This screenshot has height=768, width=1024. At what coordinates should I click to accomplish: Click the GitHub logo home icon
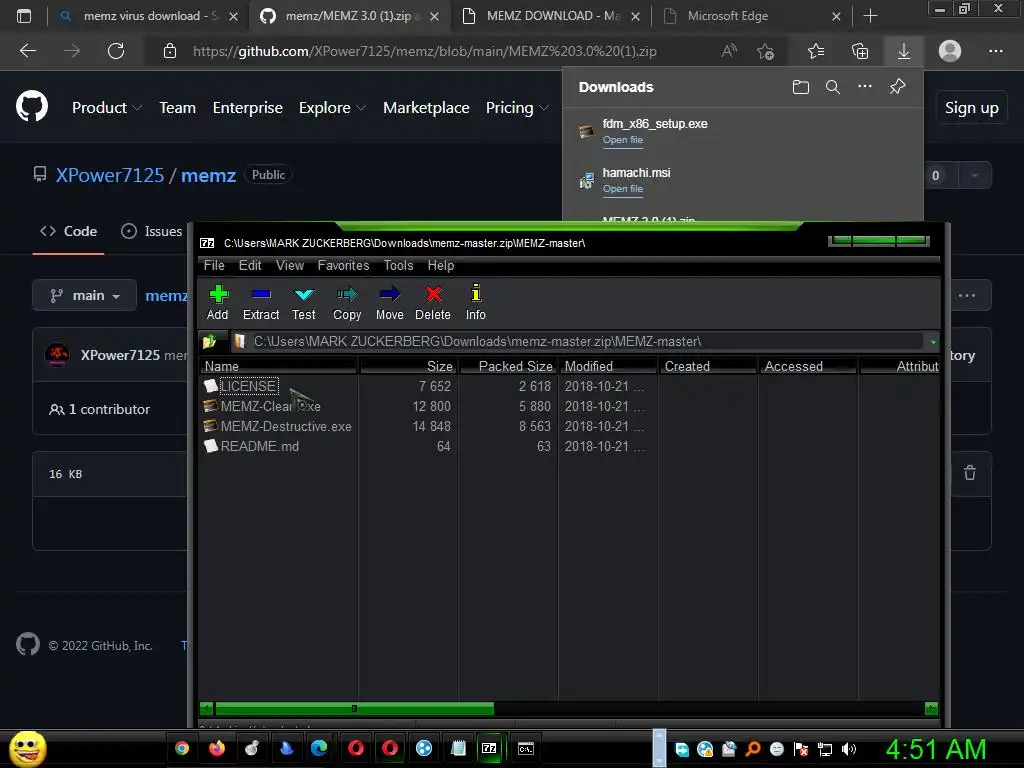(31, 106)
